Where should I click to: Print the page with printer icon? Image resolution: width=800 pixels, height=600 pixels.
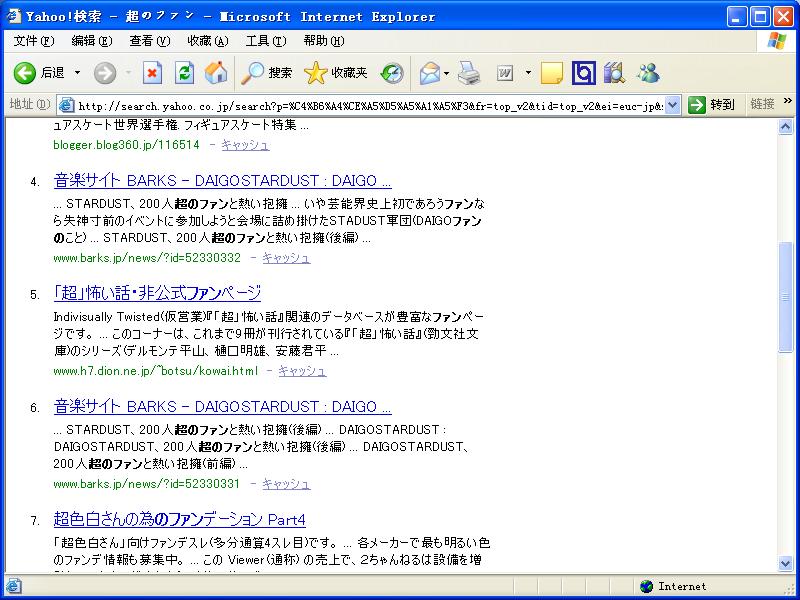tap(468, 73)
